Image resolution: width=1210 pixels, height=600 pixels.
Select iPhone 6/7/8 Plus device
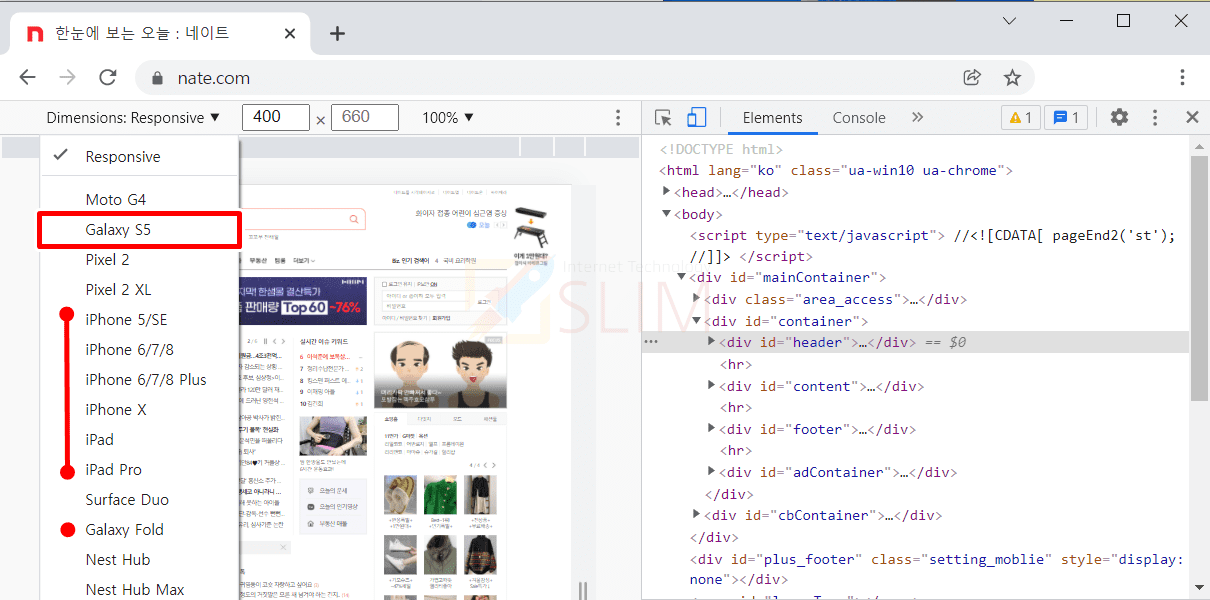[x=140, y=380]
